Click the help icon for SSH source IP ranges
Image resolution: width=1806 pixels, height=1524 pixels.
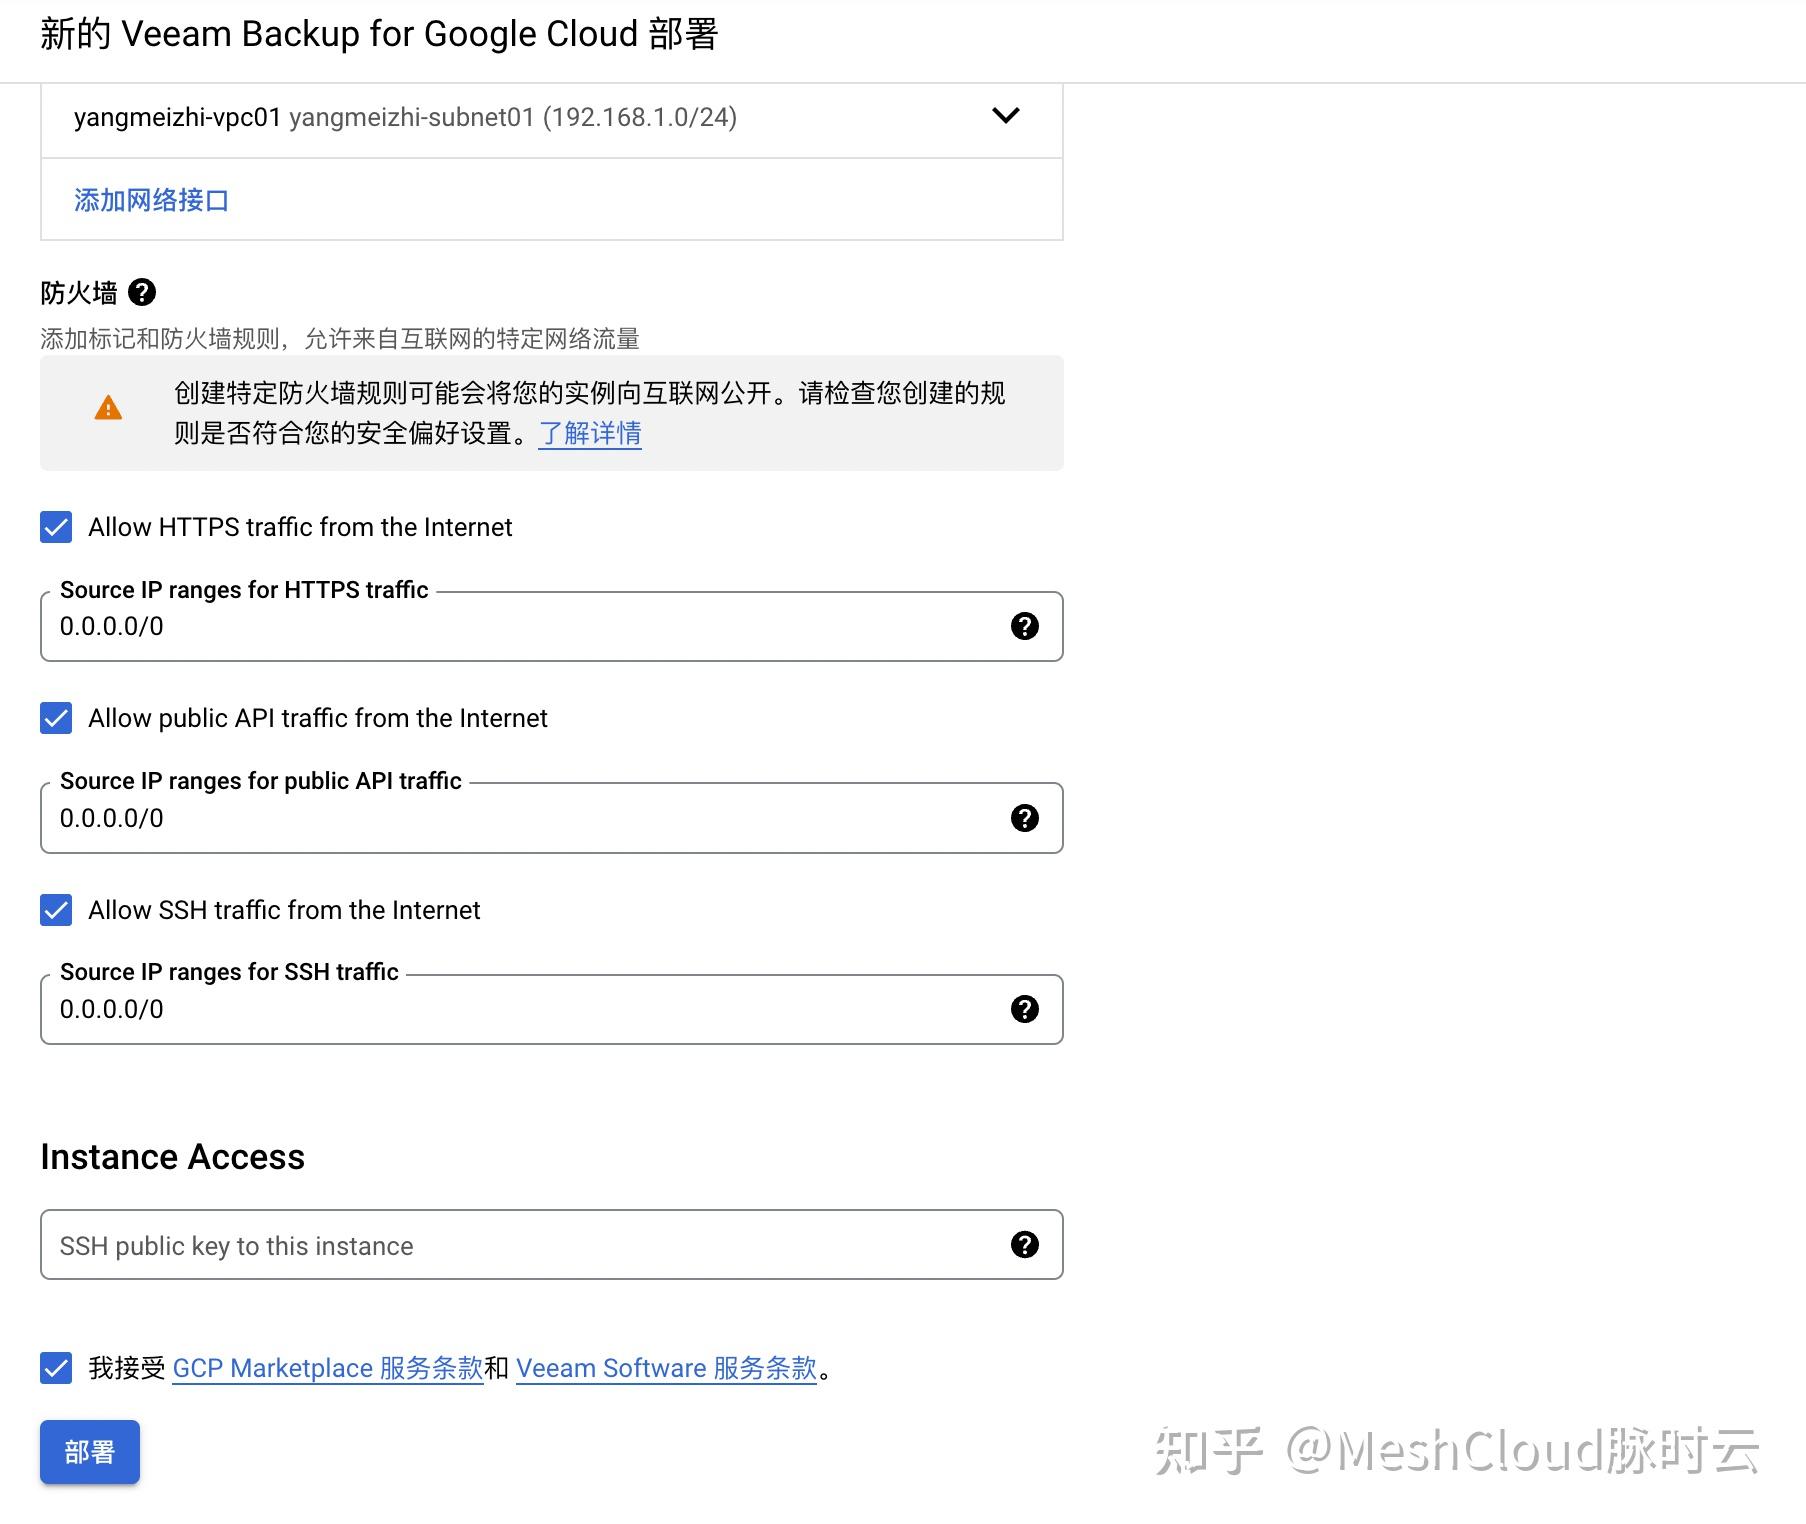[1023, 1009]
